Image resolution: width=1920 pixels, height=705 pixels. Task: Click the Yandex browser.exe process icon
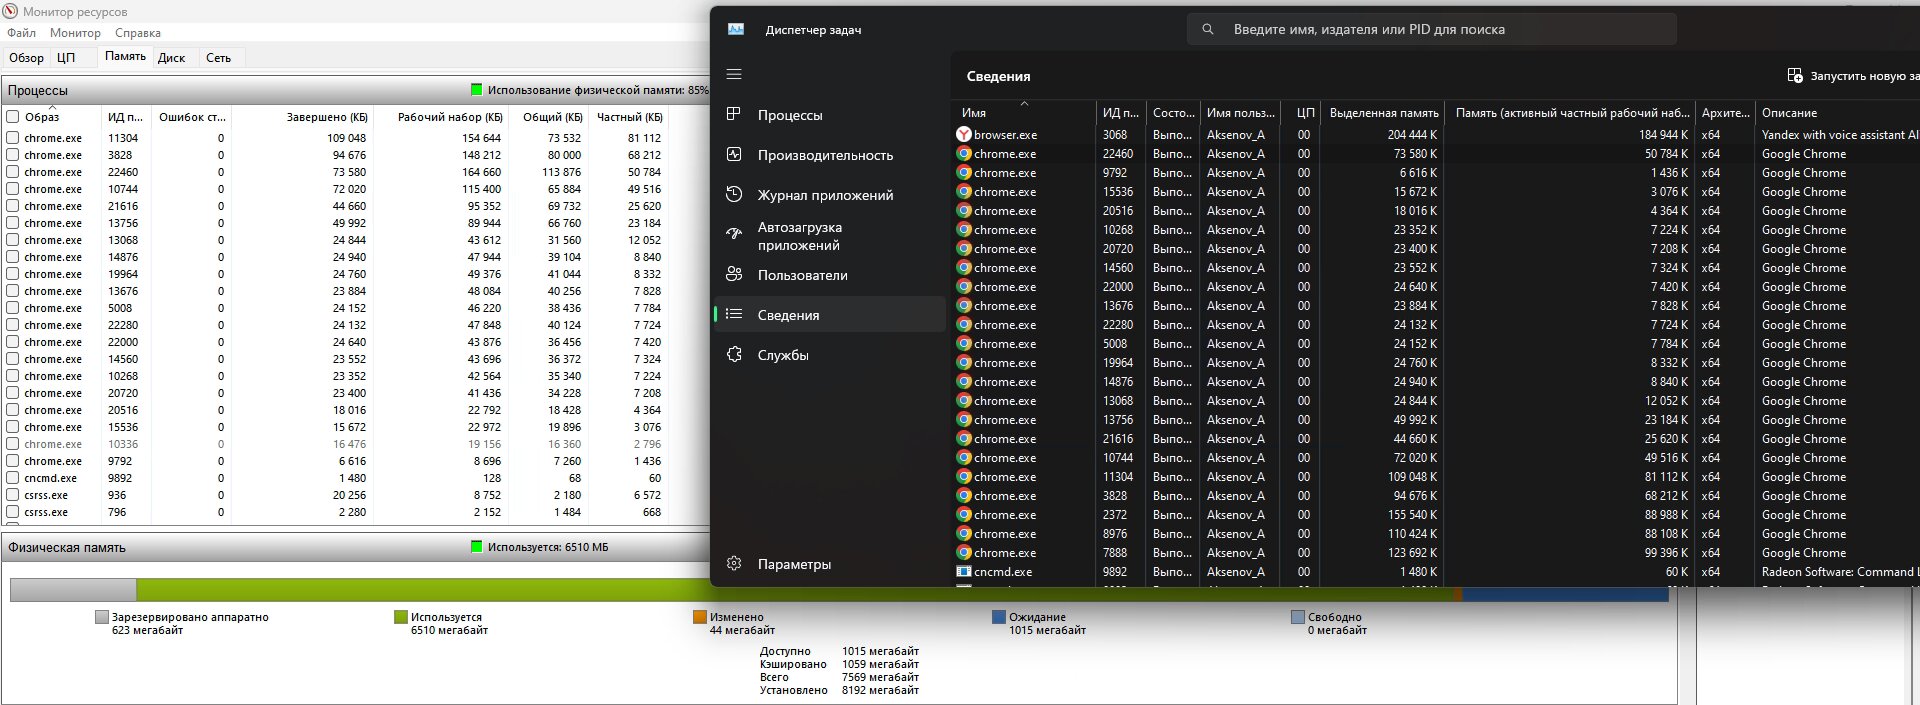964,134
